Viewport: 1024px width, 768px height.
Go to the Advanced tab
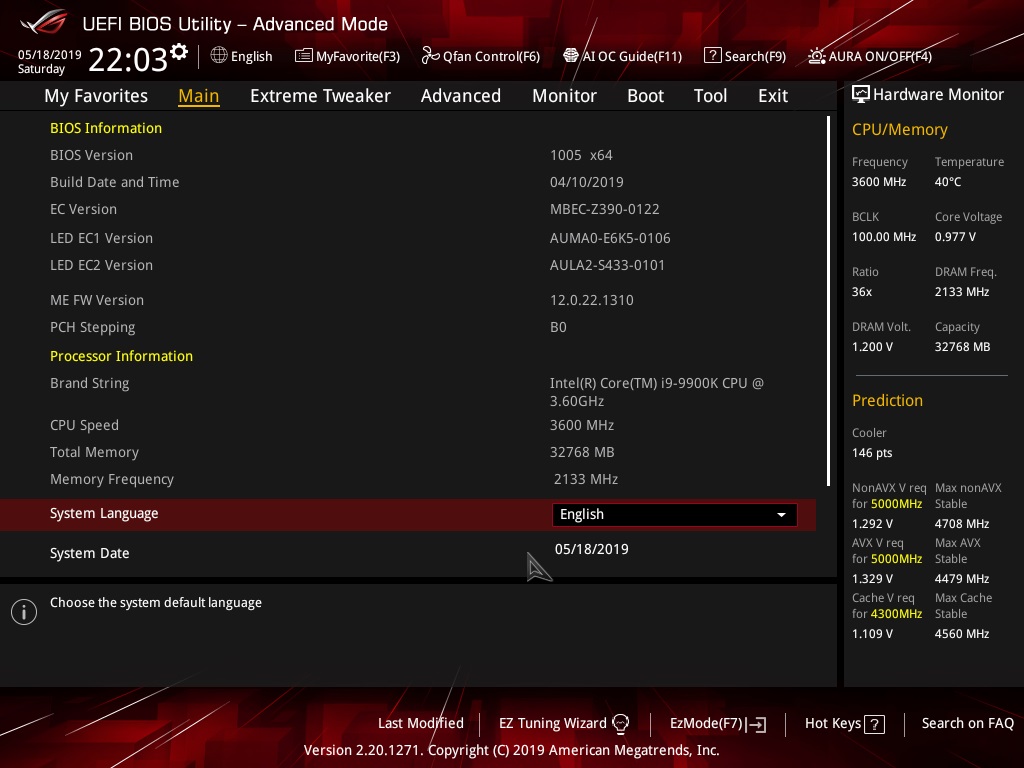point(461,96)
